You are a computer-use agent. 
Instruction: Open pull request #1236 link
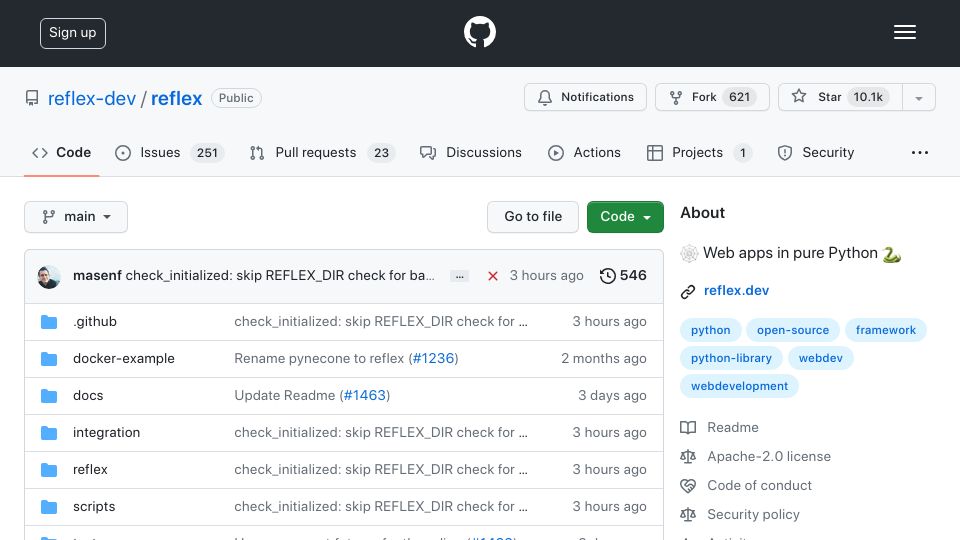click(x=433, y=358)
